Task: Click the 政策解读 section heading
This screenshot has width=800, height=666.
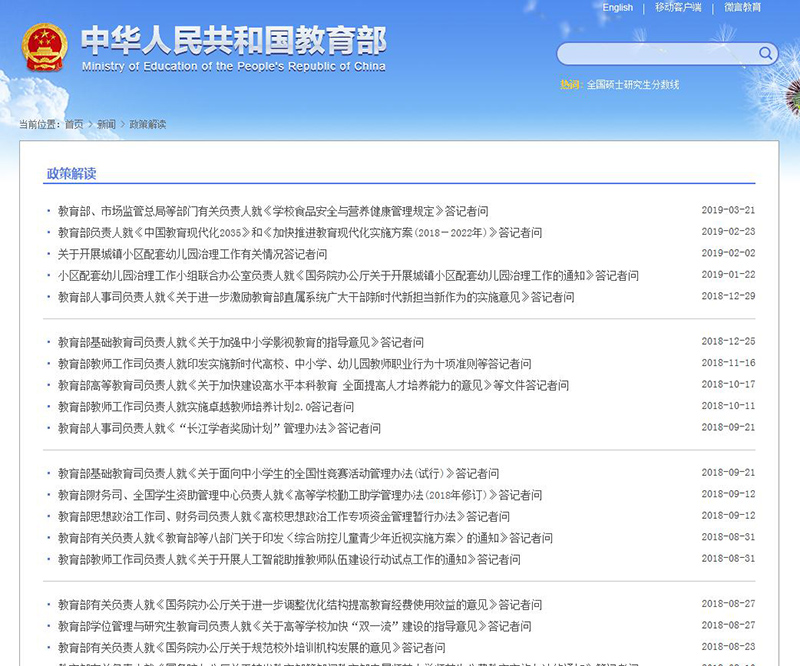Action: point(71,174)
